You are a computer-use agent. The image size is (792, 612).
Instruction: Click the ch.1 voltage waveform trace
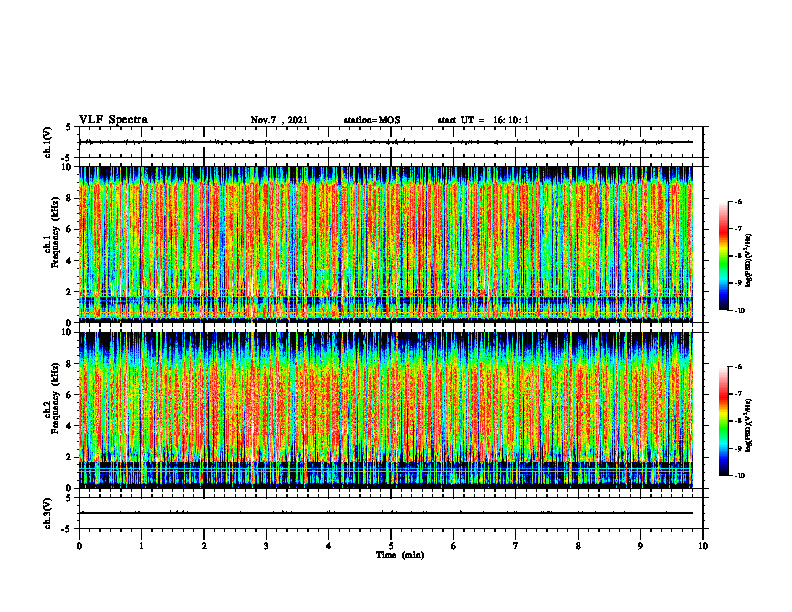[x=385, y=142]
